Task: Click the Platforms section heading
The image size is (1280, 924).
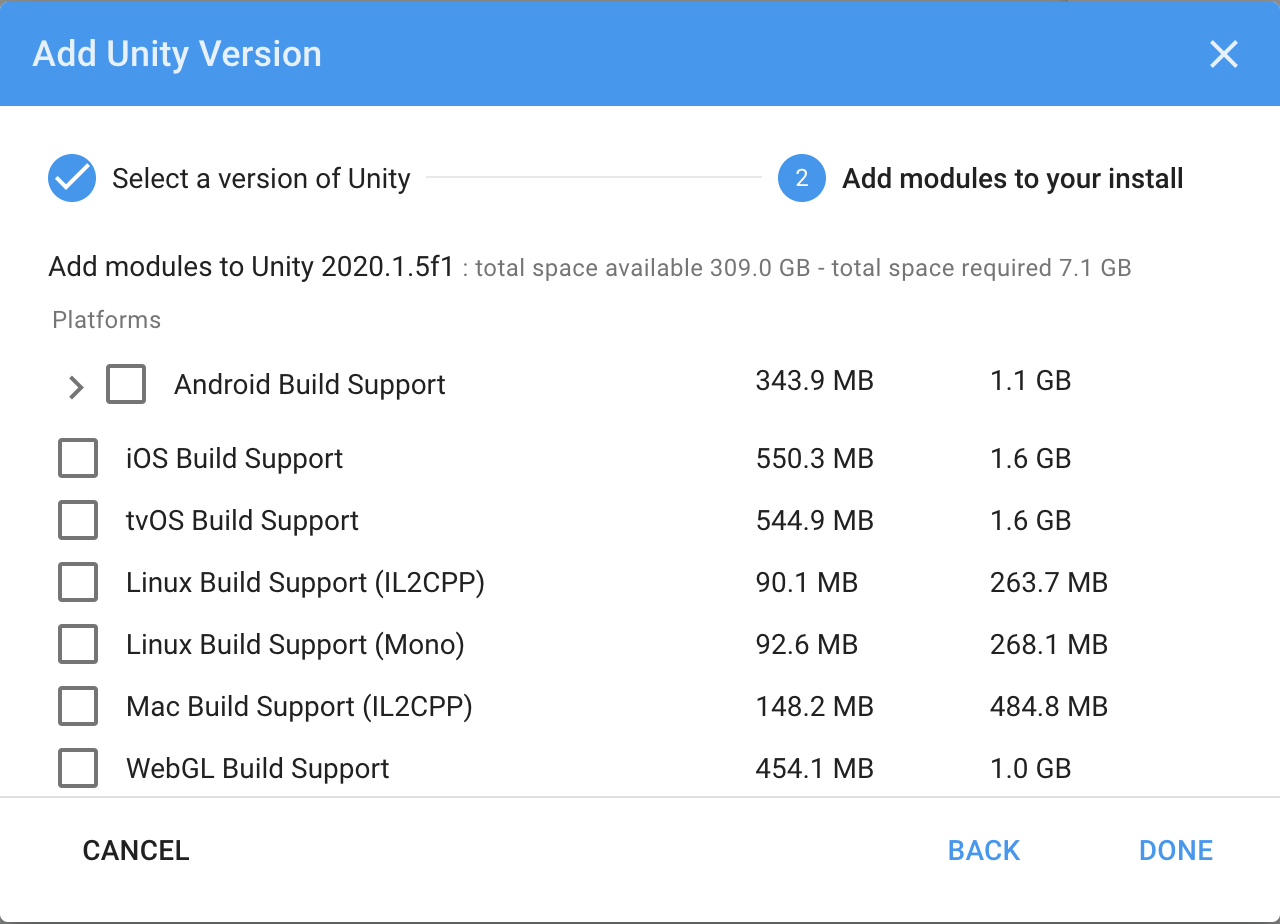Action: coord(106,320)
